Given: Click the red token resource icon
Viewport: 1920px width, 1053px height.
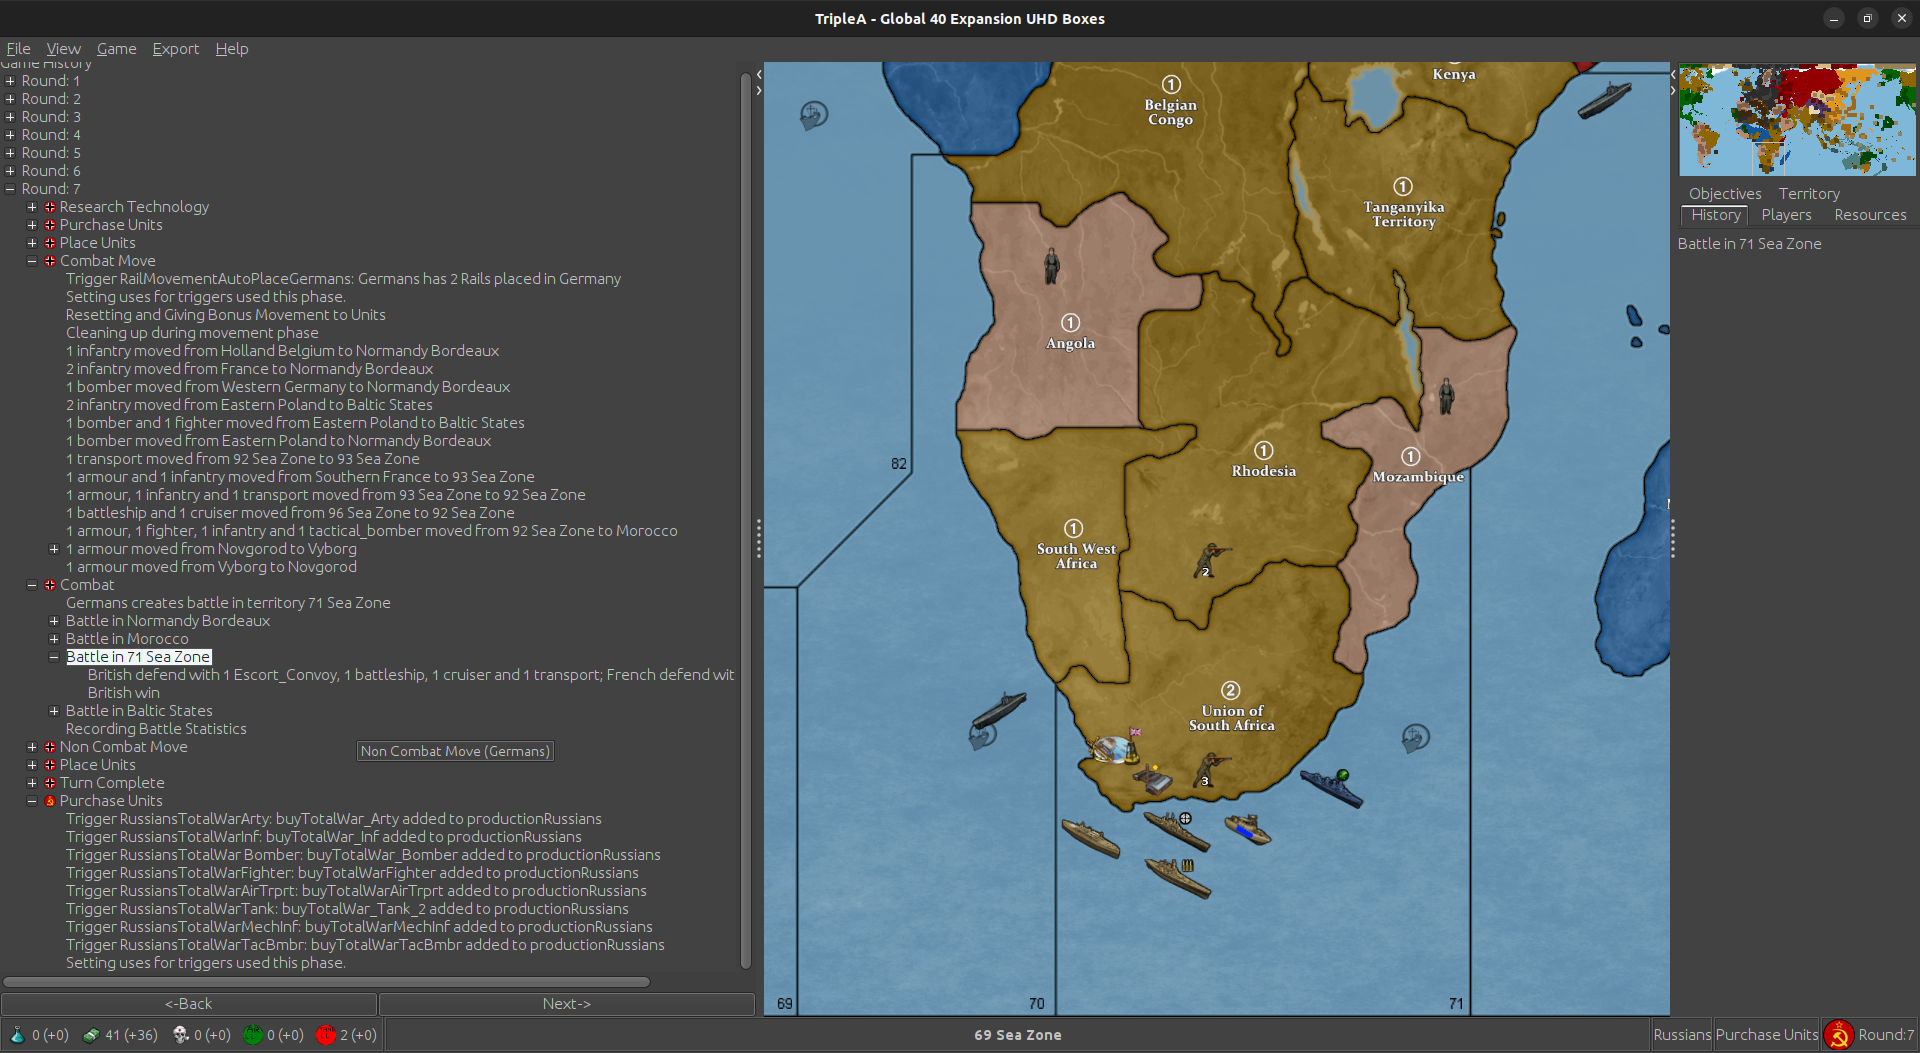Looking at the screenshot, I should pyautogui.click(x=326, y=1035).
